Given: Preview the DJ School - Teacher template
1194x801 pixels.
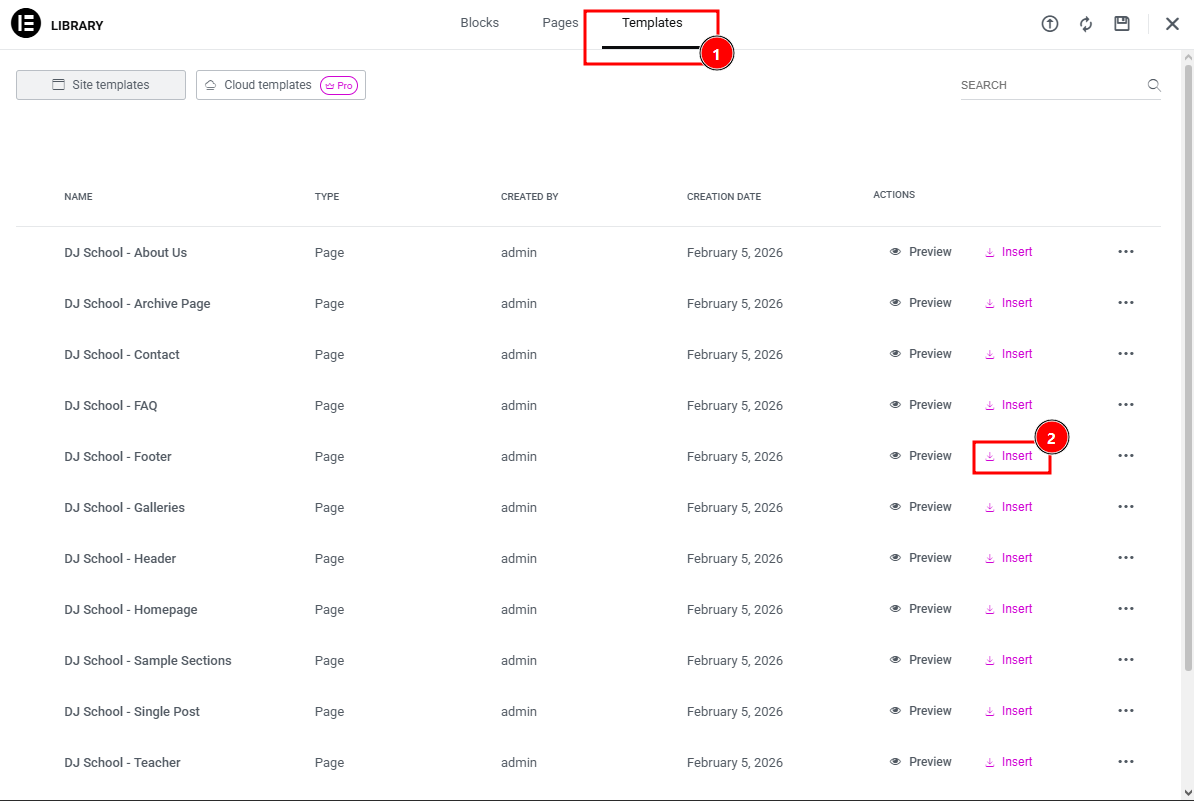Looking at the screenshot, I should coord(920,762).
